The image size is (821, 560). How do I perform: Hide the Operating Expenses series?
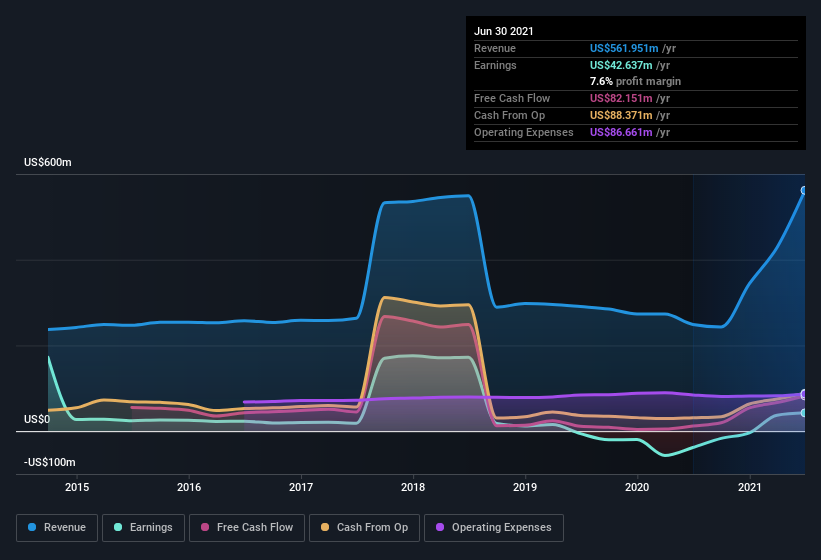tap(494, 528)
